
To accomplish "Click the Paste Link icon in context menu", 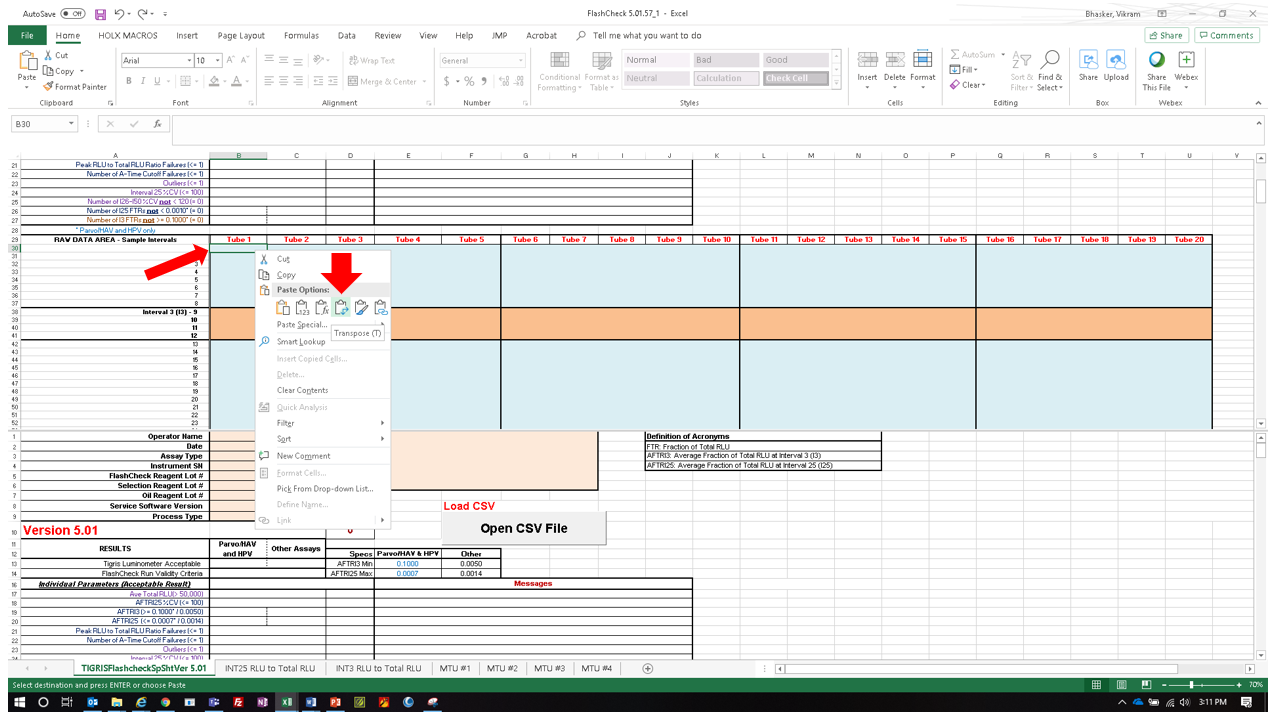I will [x=381, y=308].
